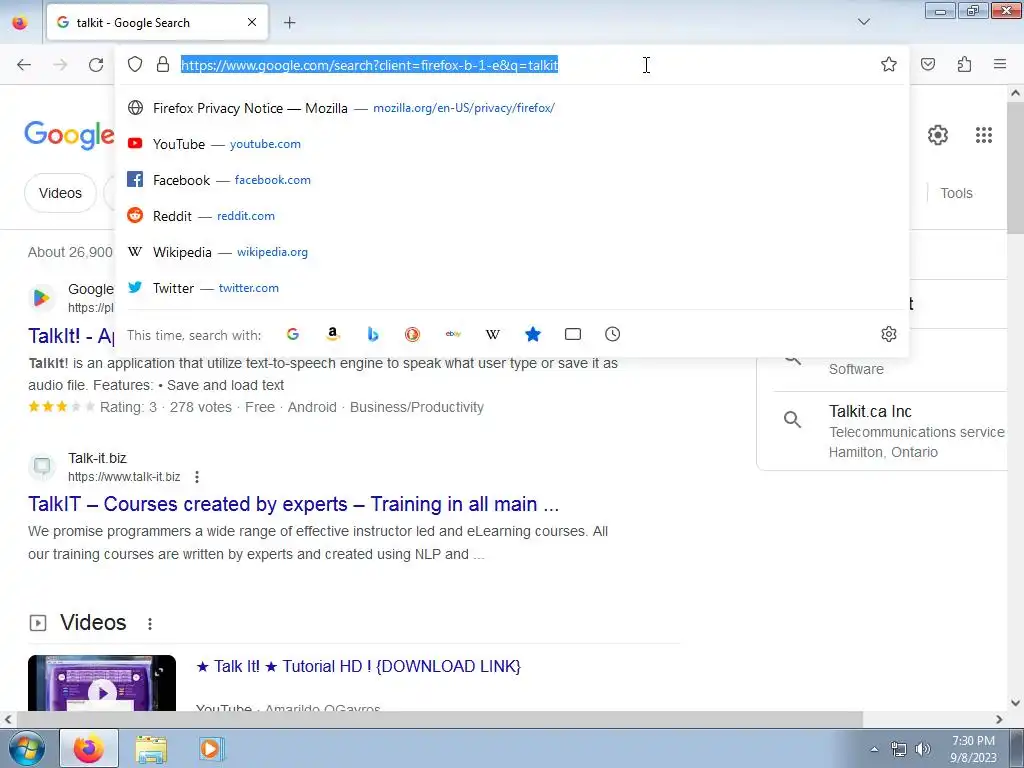This screenshot has width=1024, height=768.
Task: Click the Talk-it.biz site favicon
Action: [x=42, y=466]
